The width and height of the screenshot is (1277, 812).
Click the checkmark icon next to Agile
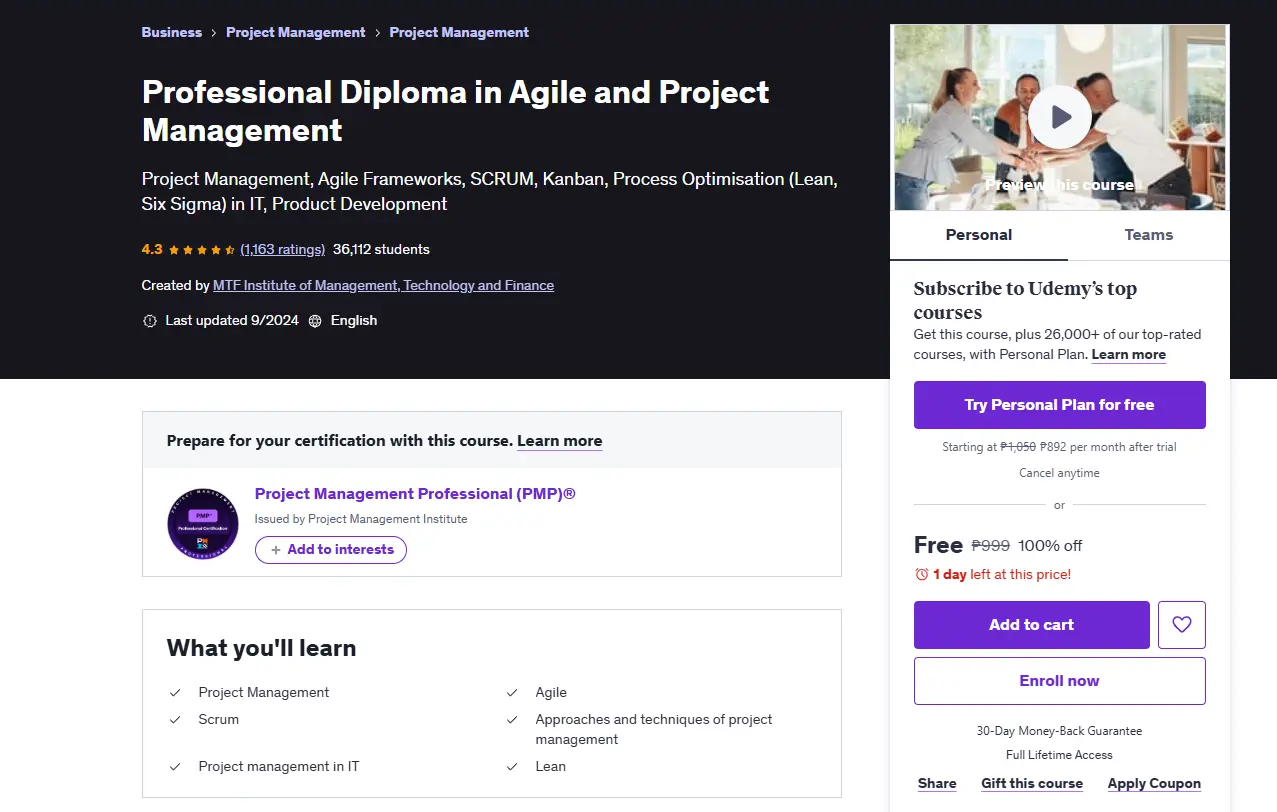pos(512,693)
